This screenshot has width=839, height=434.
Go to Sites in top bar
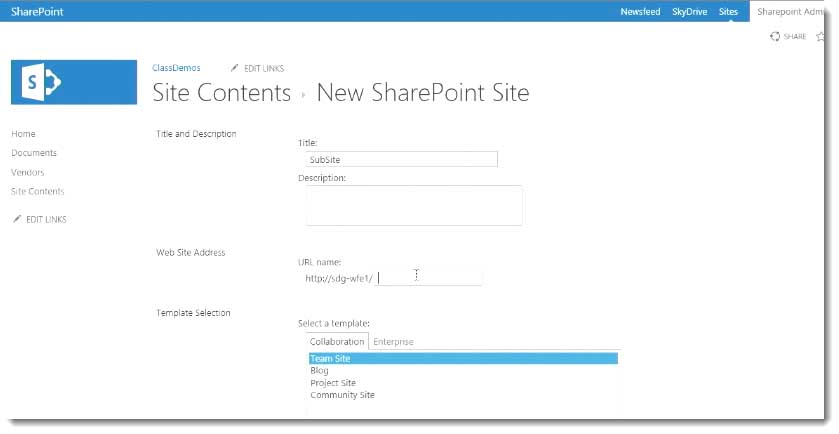coord(728,11)
